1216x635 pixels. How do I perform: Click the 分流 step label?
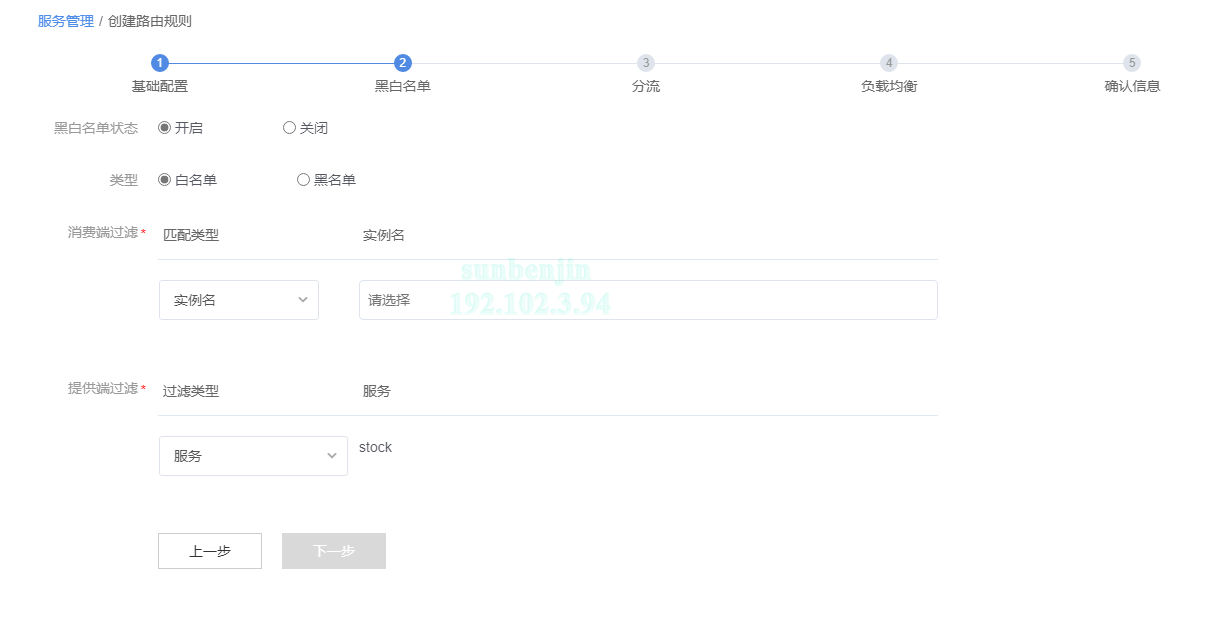646,86
